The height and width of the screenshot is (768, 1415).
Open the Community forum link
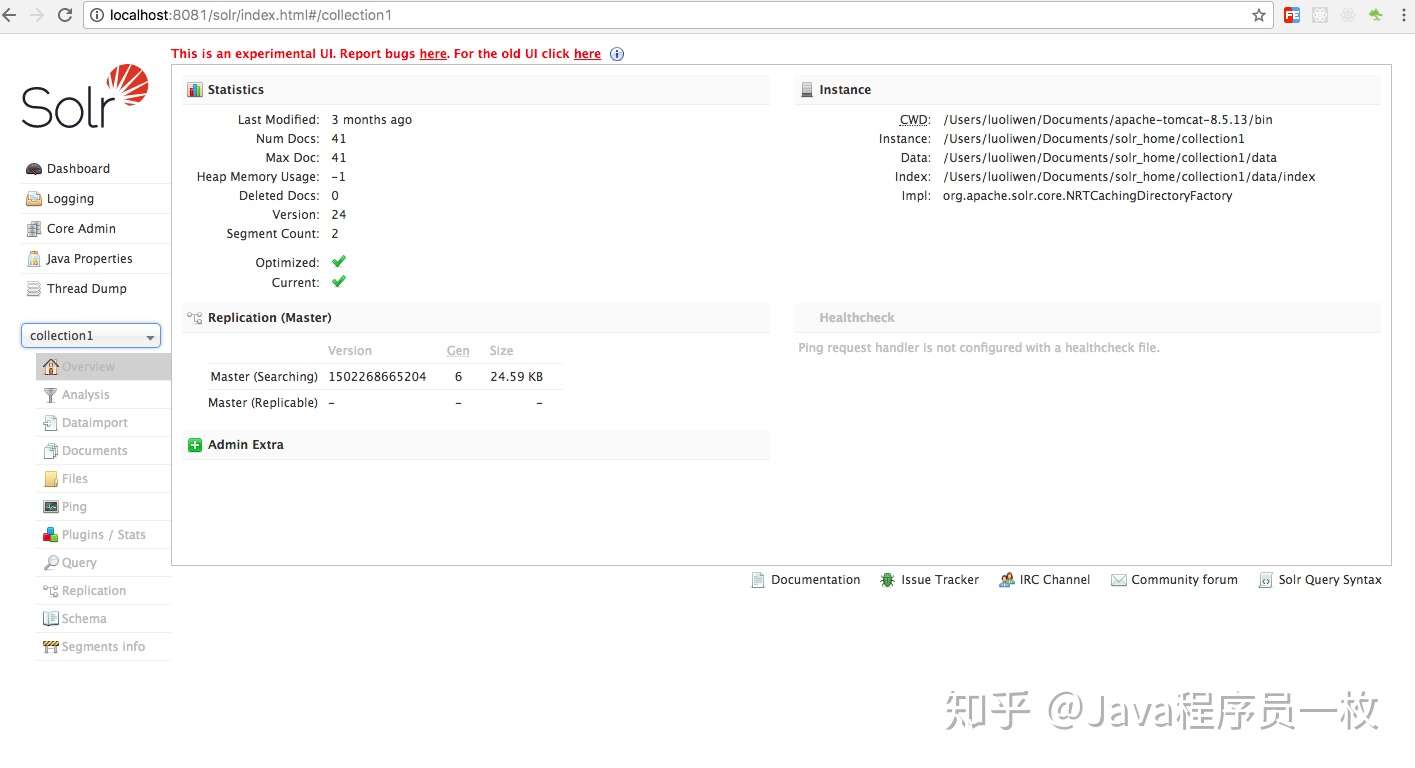[1184, 580]
